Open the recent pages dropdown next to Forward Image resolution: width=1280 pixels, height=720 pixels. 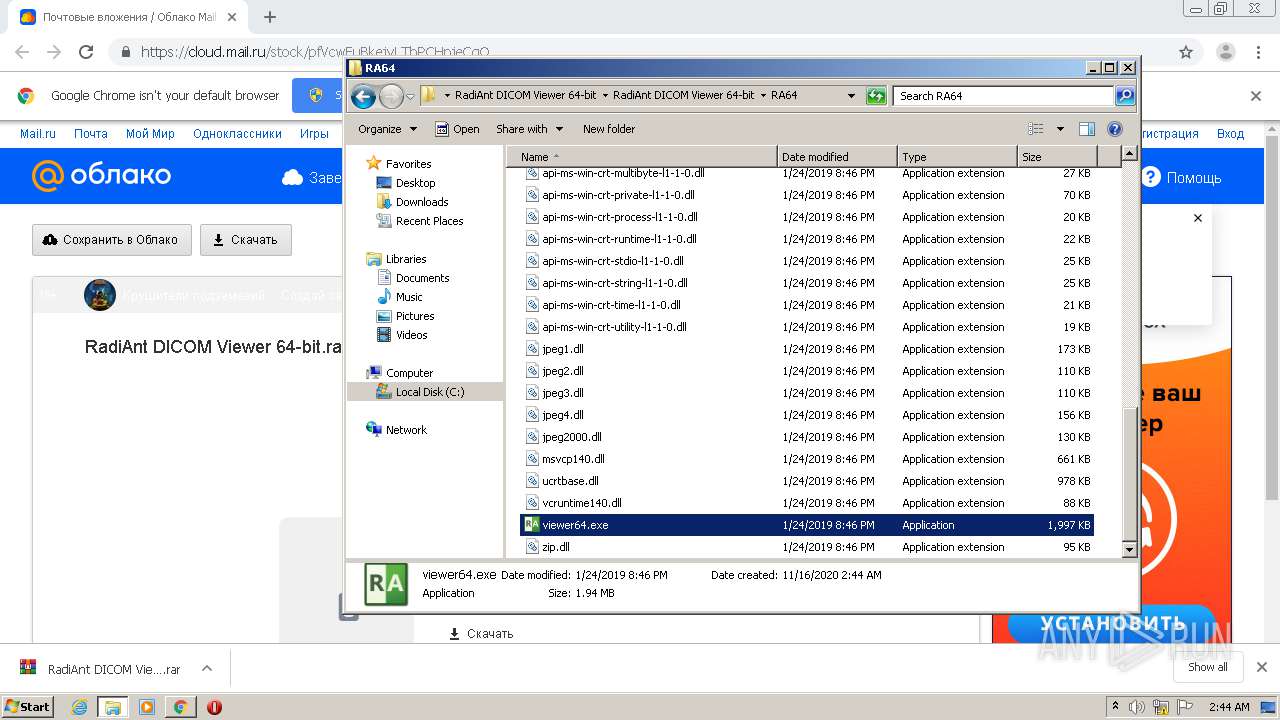(410, 97)
